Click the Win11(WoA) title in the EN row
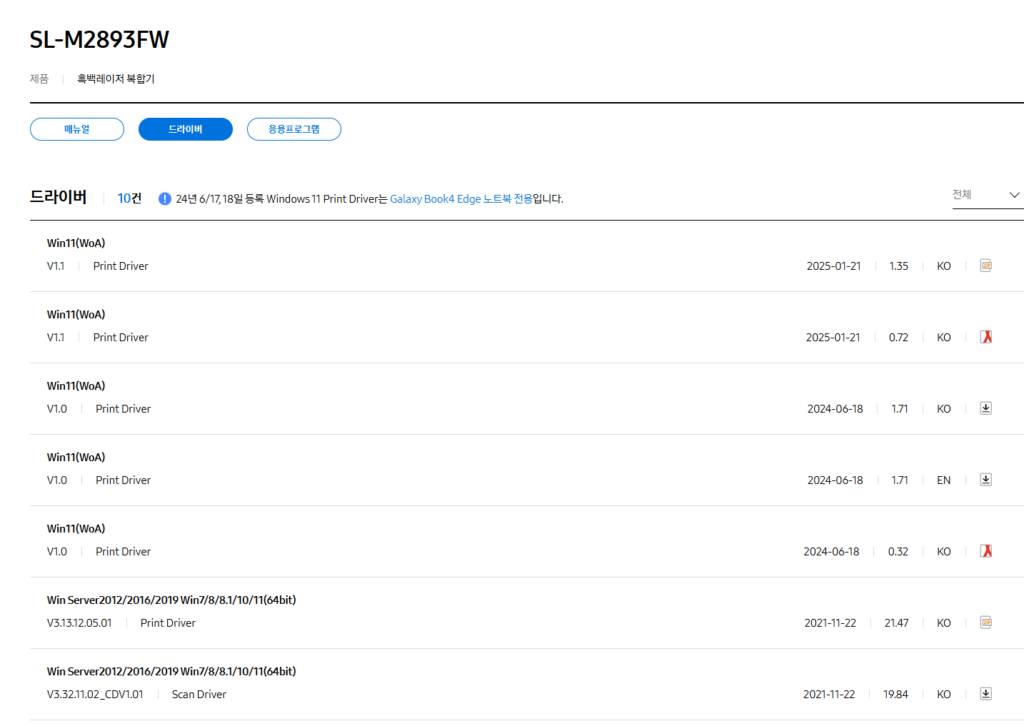This screenshot has width=1024, height=726. pyautogui.click(x=76, y=457)
